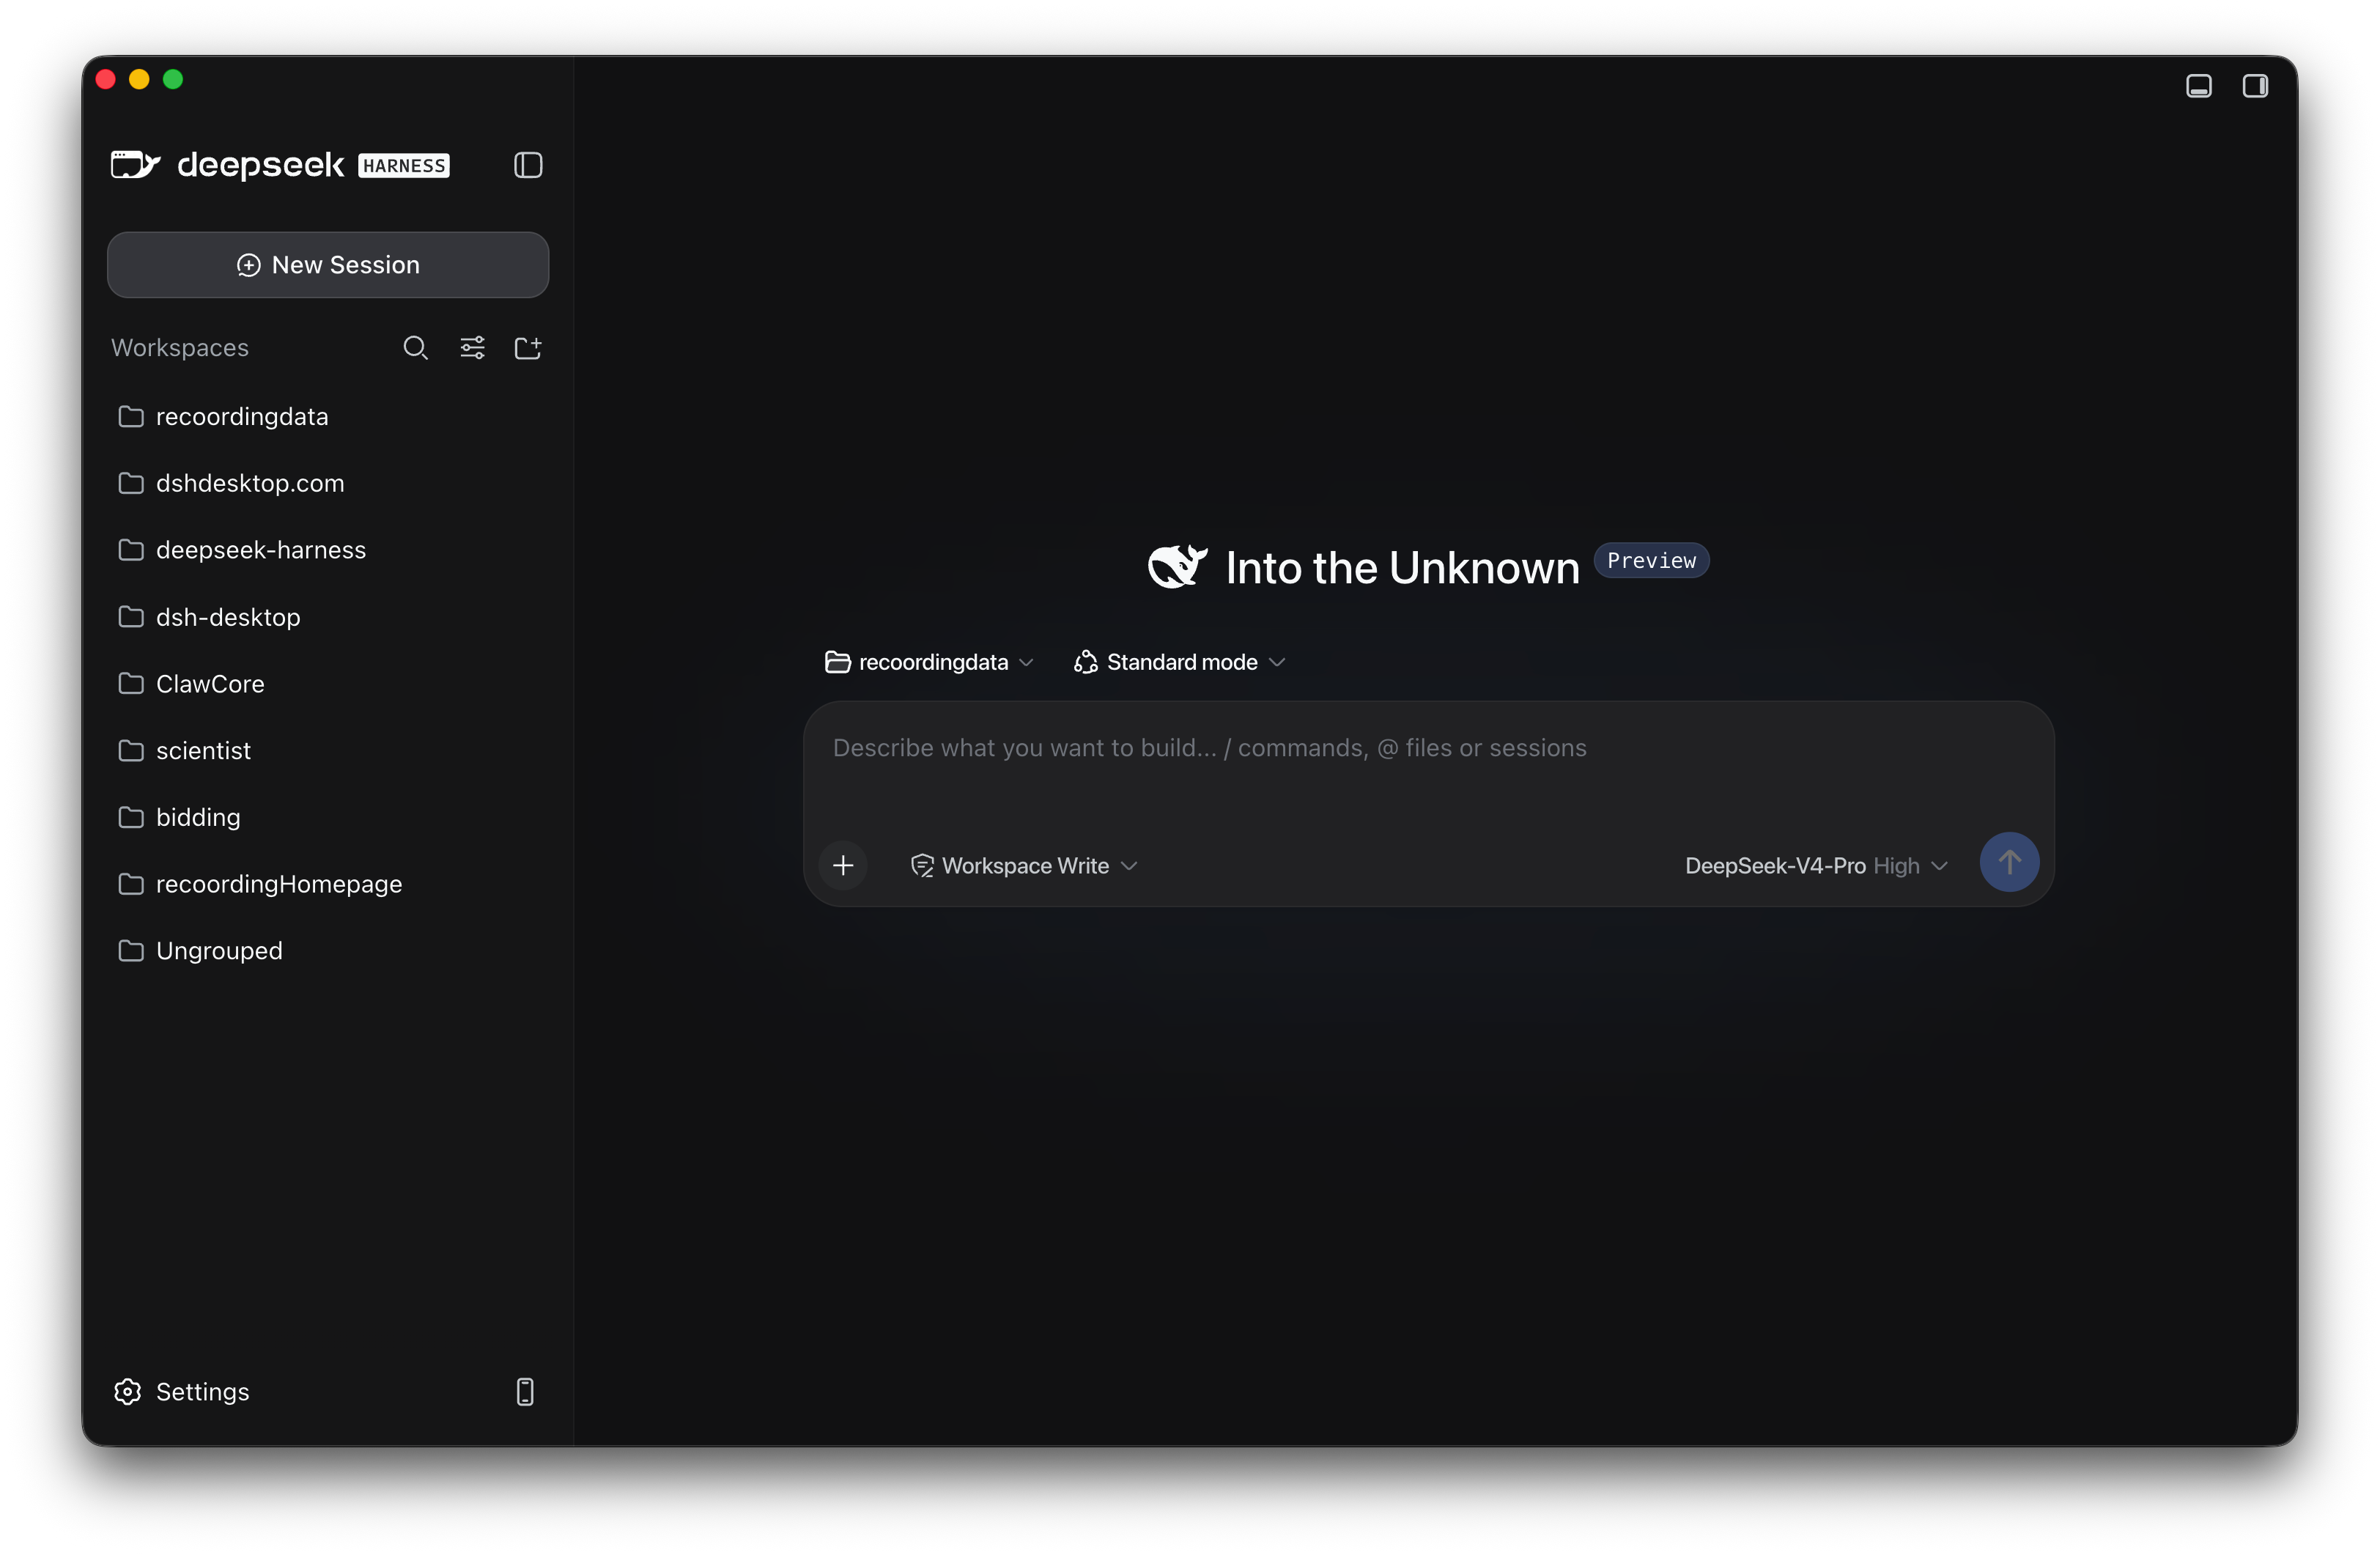Image resolution: width=2380 pixels, height=1555 pixels.
Task: Click the folder icon of recoordingHomepage row
Action: click(131, 884)
